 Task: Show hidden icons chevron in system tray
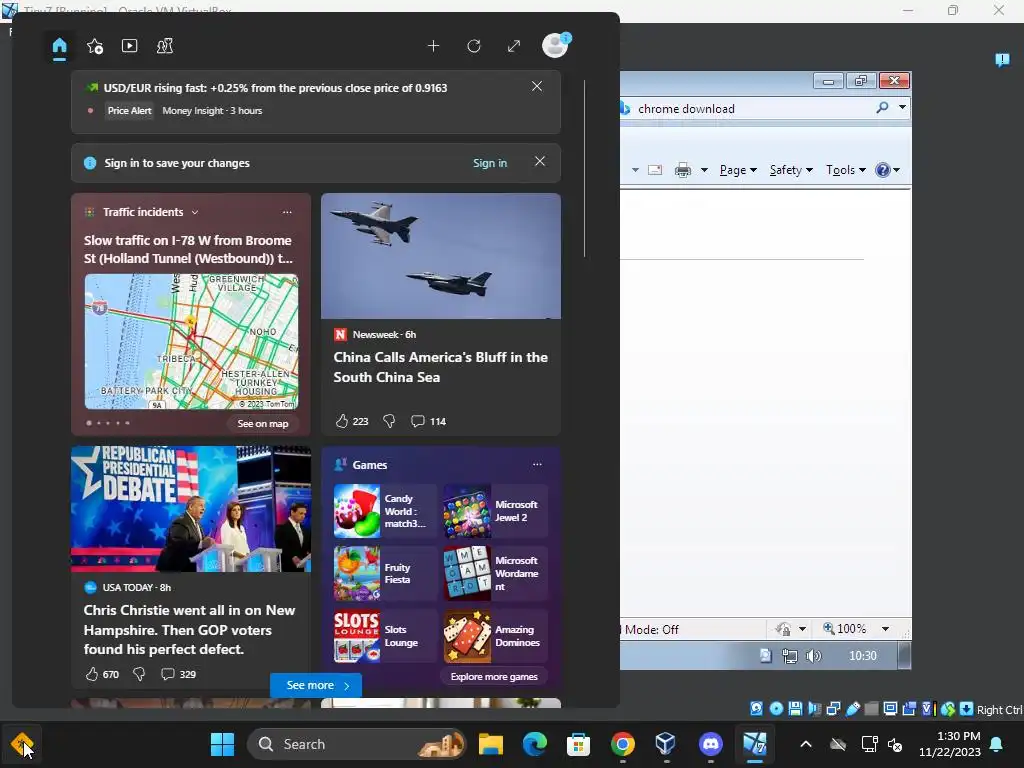point(806,744)
